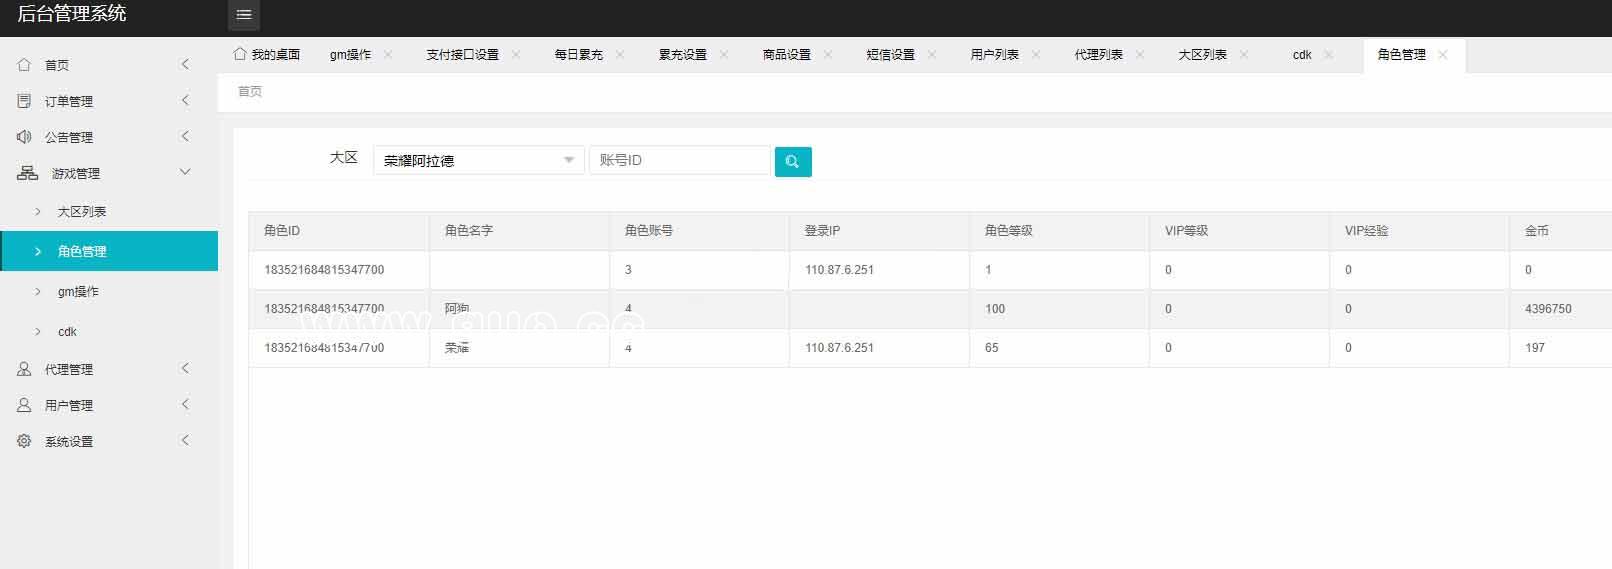Image resolution: width=1612 pixels, height=569 pixels.
Task: Switch to the 大区列表 tab
Action: (x=1202, y=55)
